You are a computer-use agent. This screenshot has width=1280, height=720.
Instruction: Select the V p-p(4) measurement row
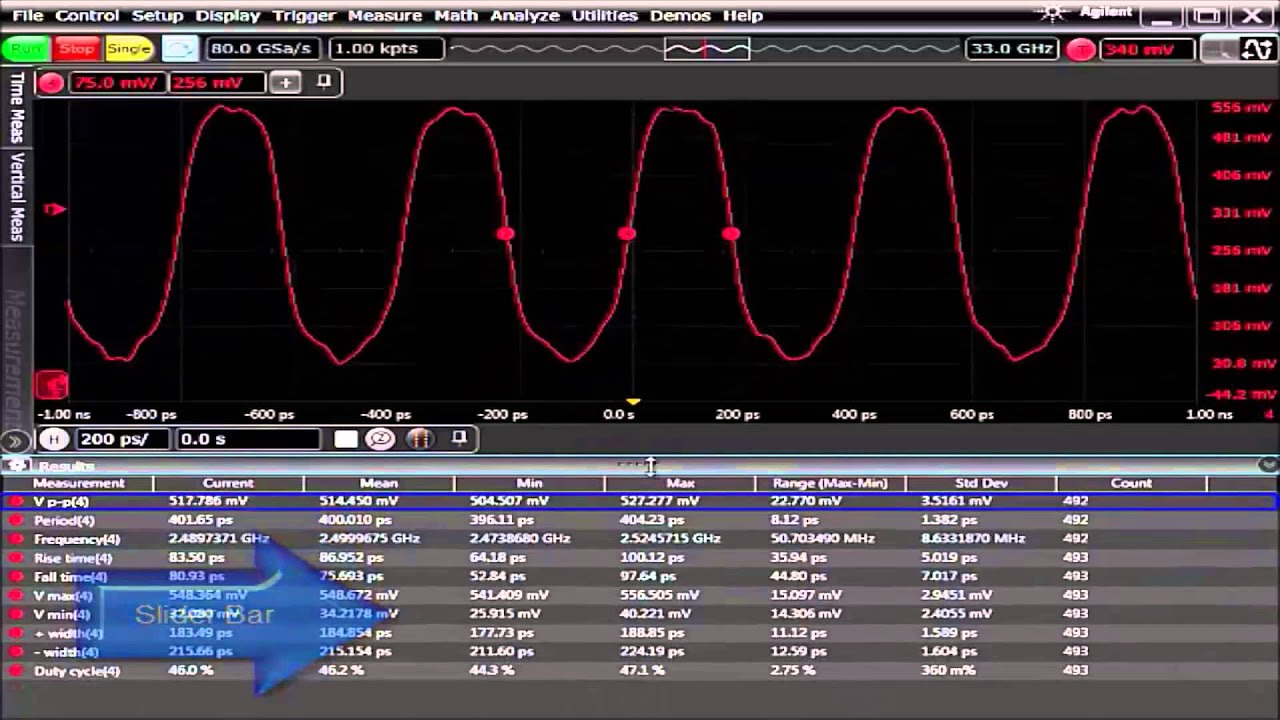(640, 501)
